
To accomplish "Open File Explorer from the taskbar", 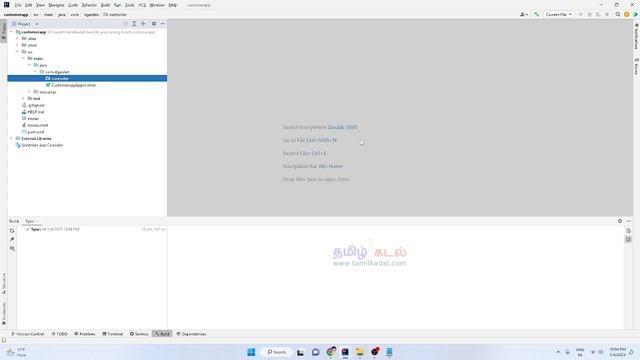I will pyautogui.click(x=360, y=352).
